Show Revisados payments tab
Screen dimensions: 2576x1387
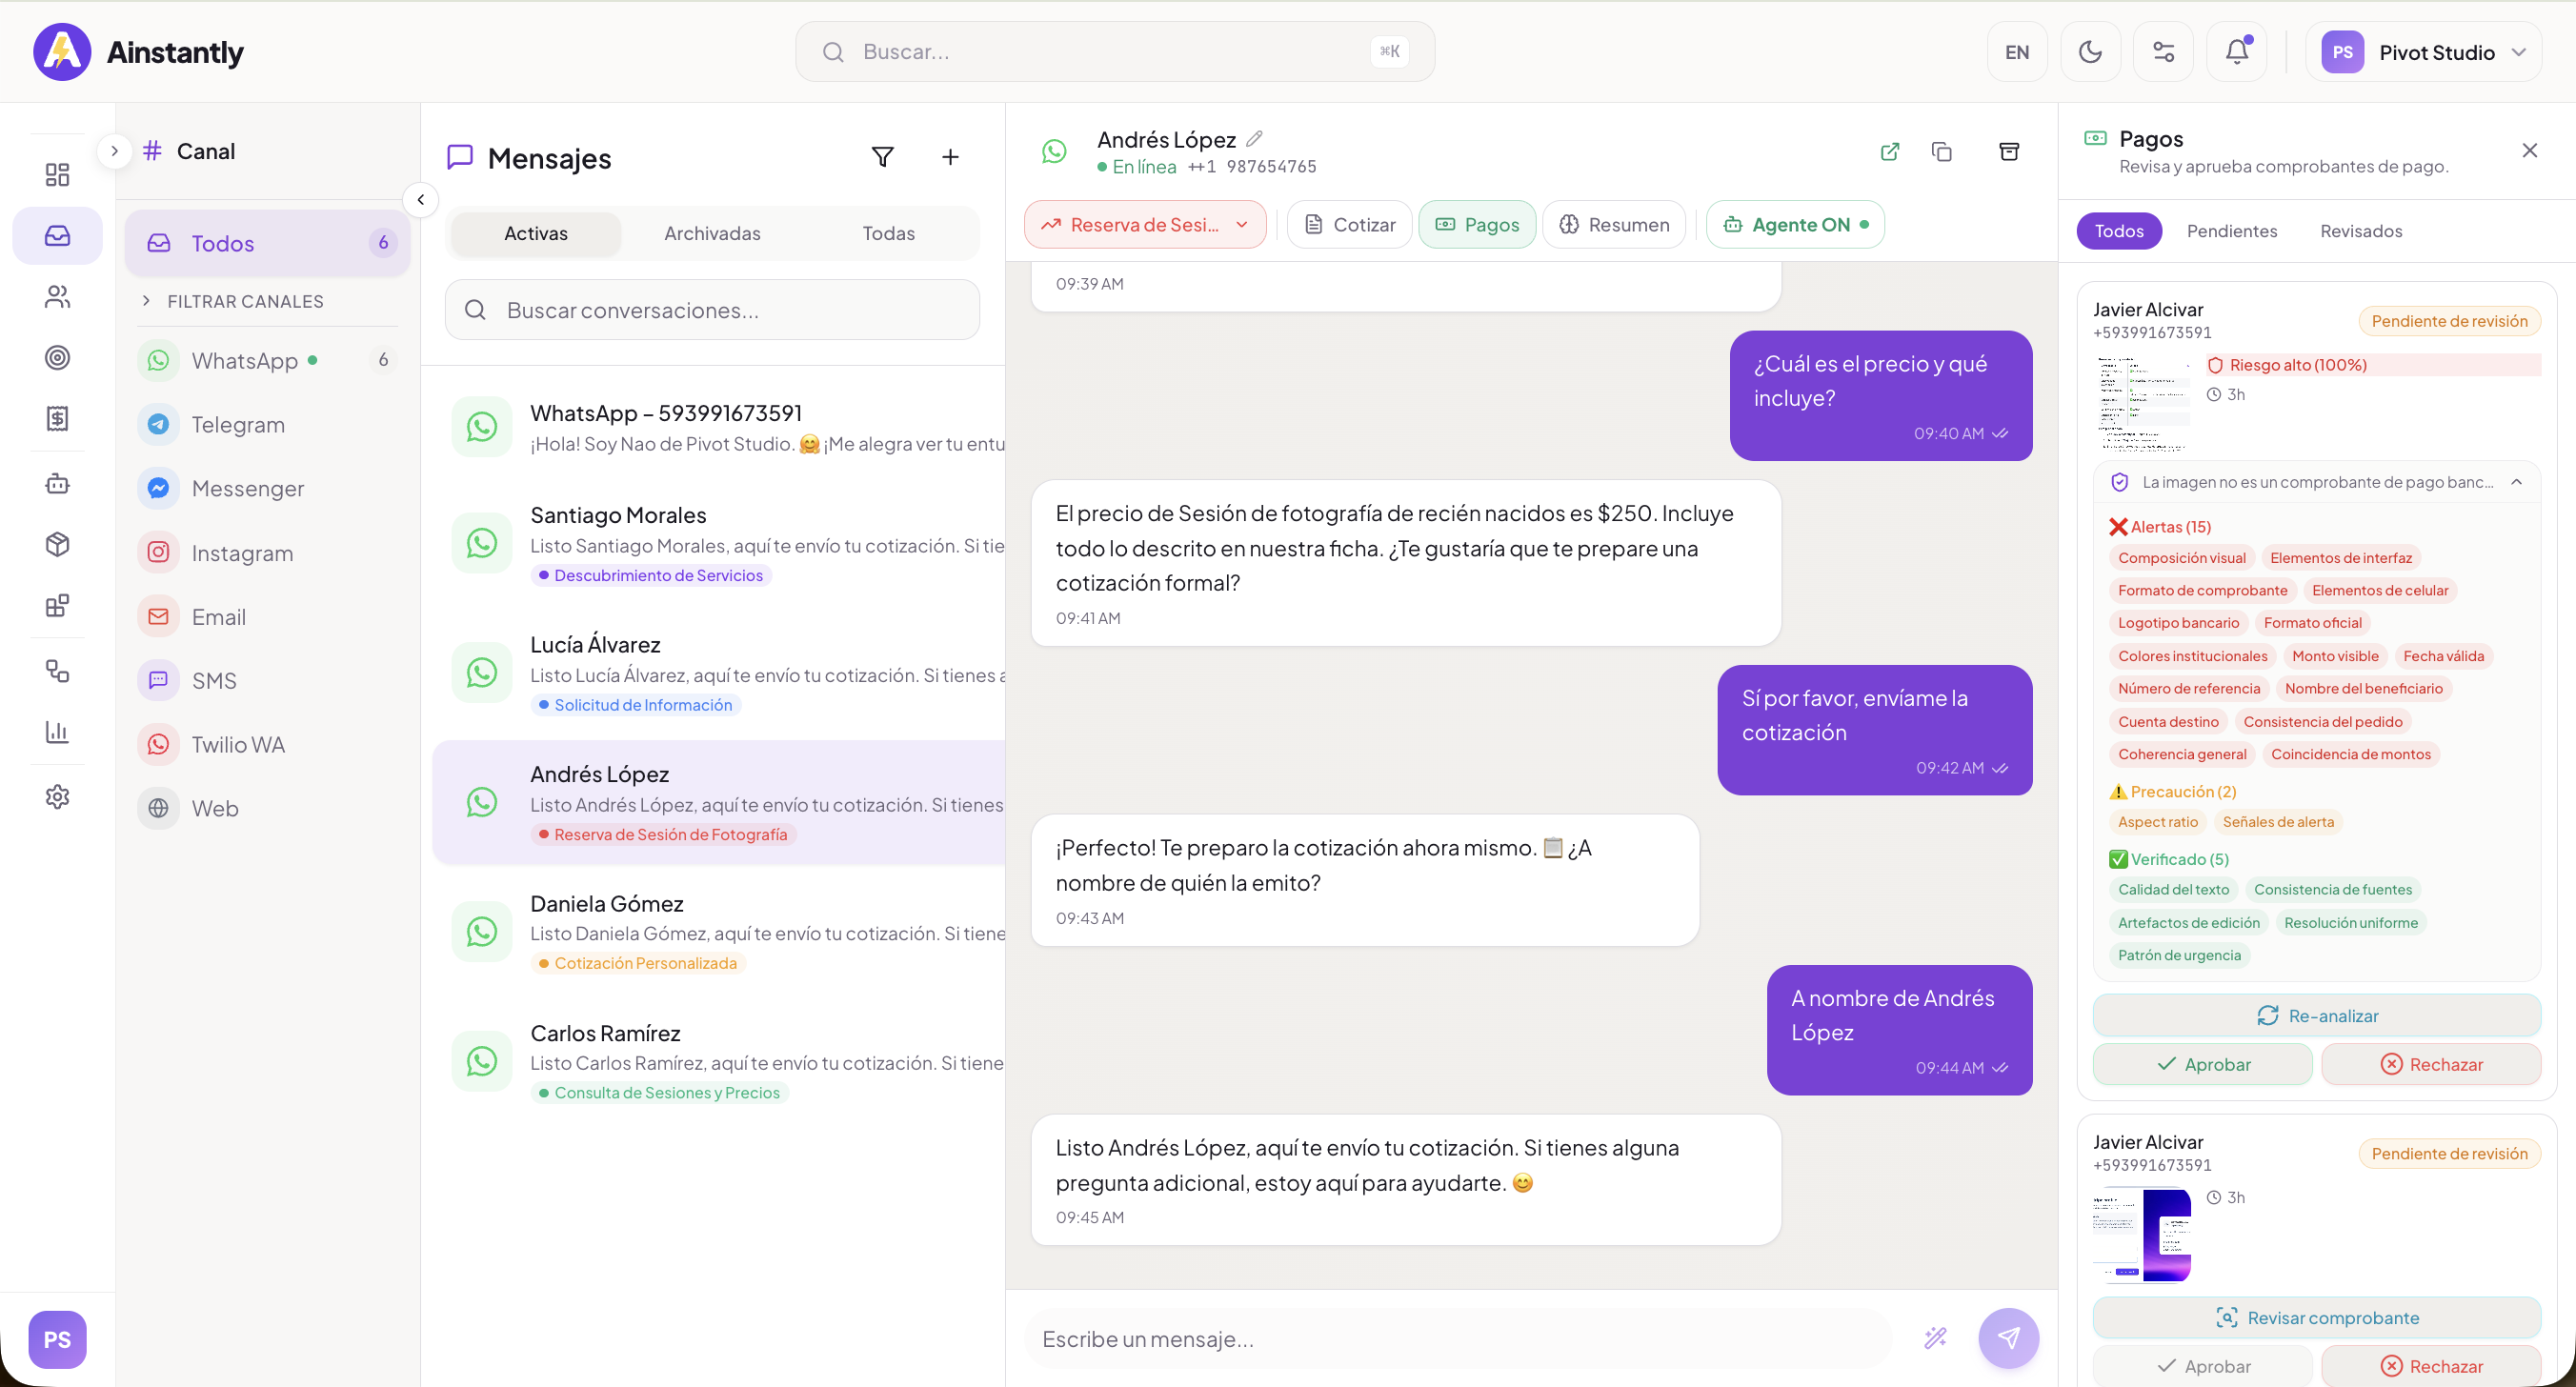point(2361,231)
